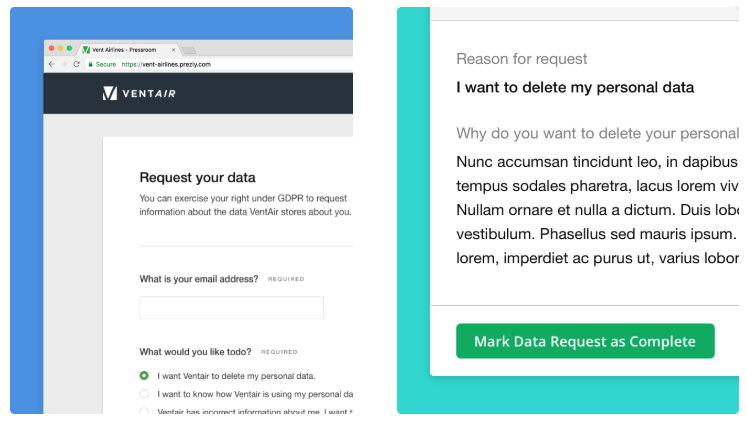Close the Vent Airlines Pressroom tab

[173, 50]
